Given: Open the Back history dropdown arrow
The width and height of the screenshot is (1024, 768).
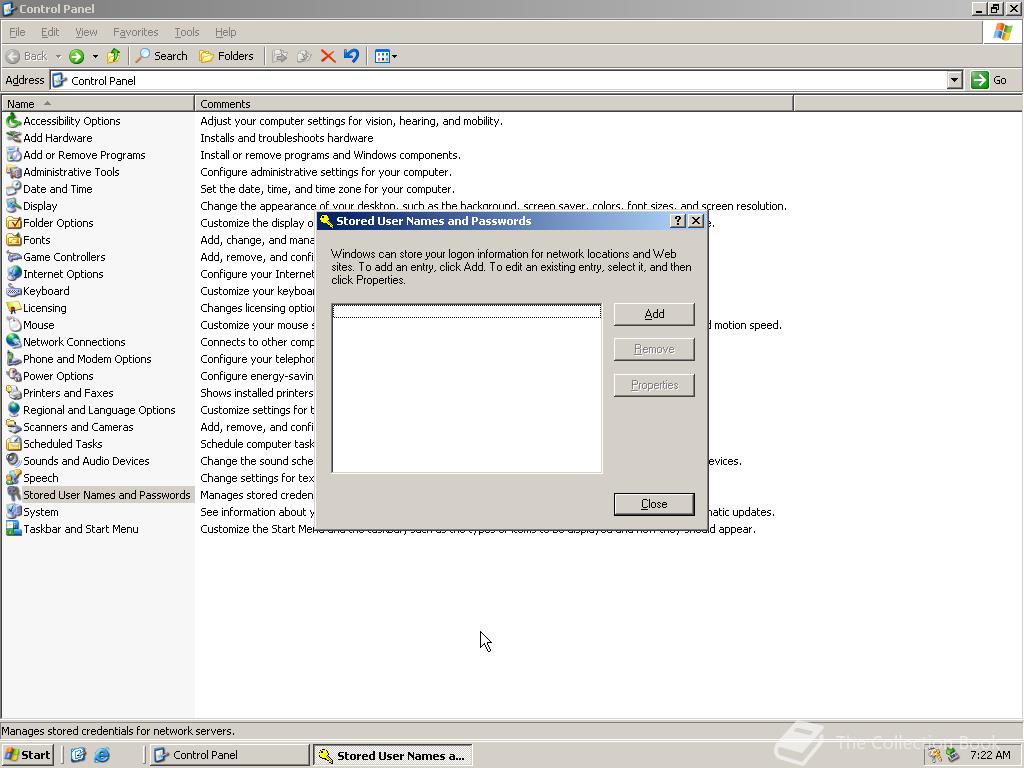Looking at the screenshot, I should pos(58,56).
